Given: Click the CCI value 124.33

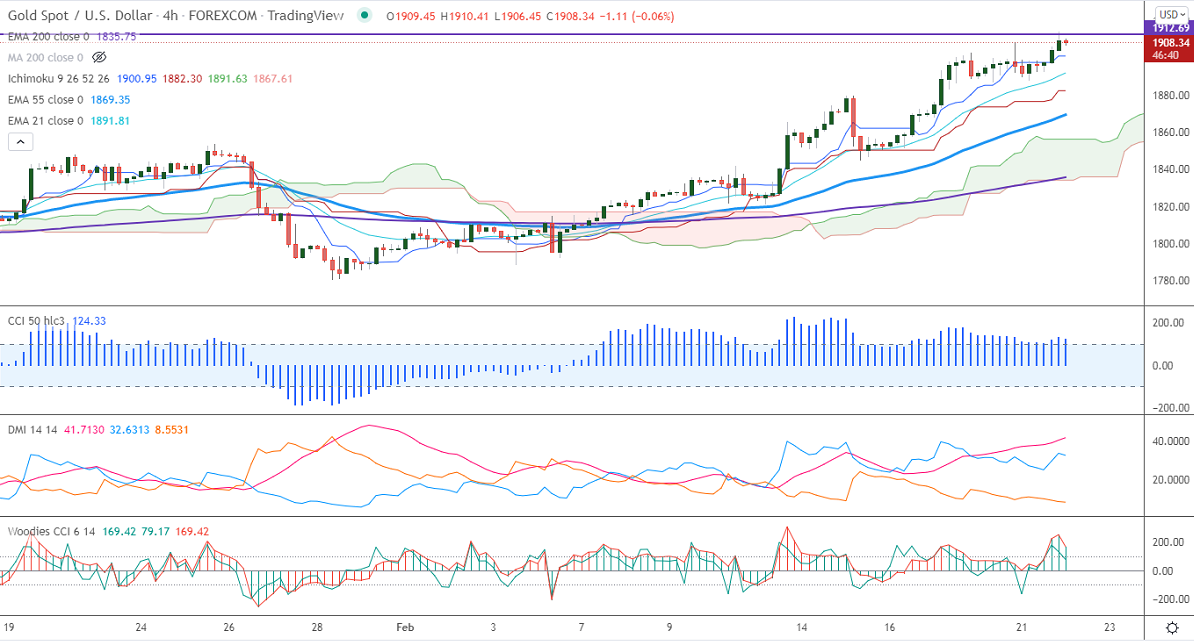Looking at the screenshot, I should (89, 321).
